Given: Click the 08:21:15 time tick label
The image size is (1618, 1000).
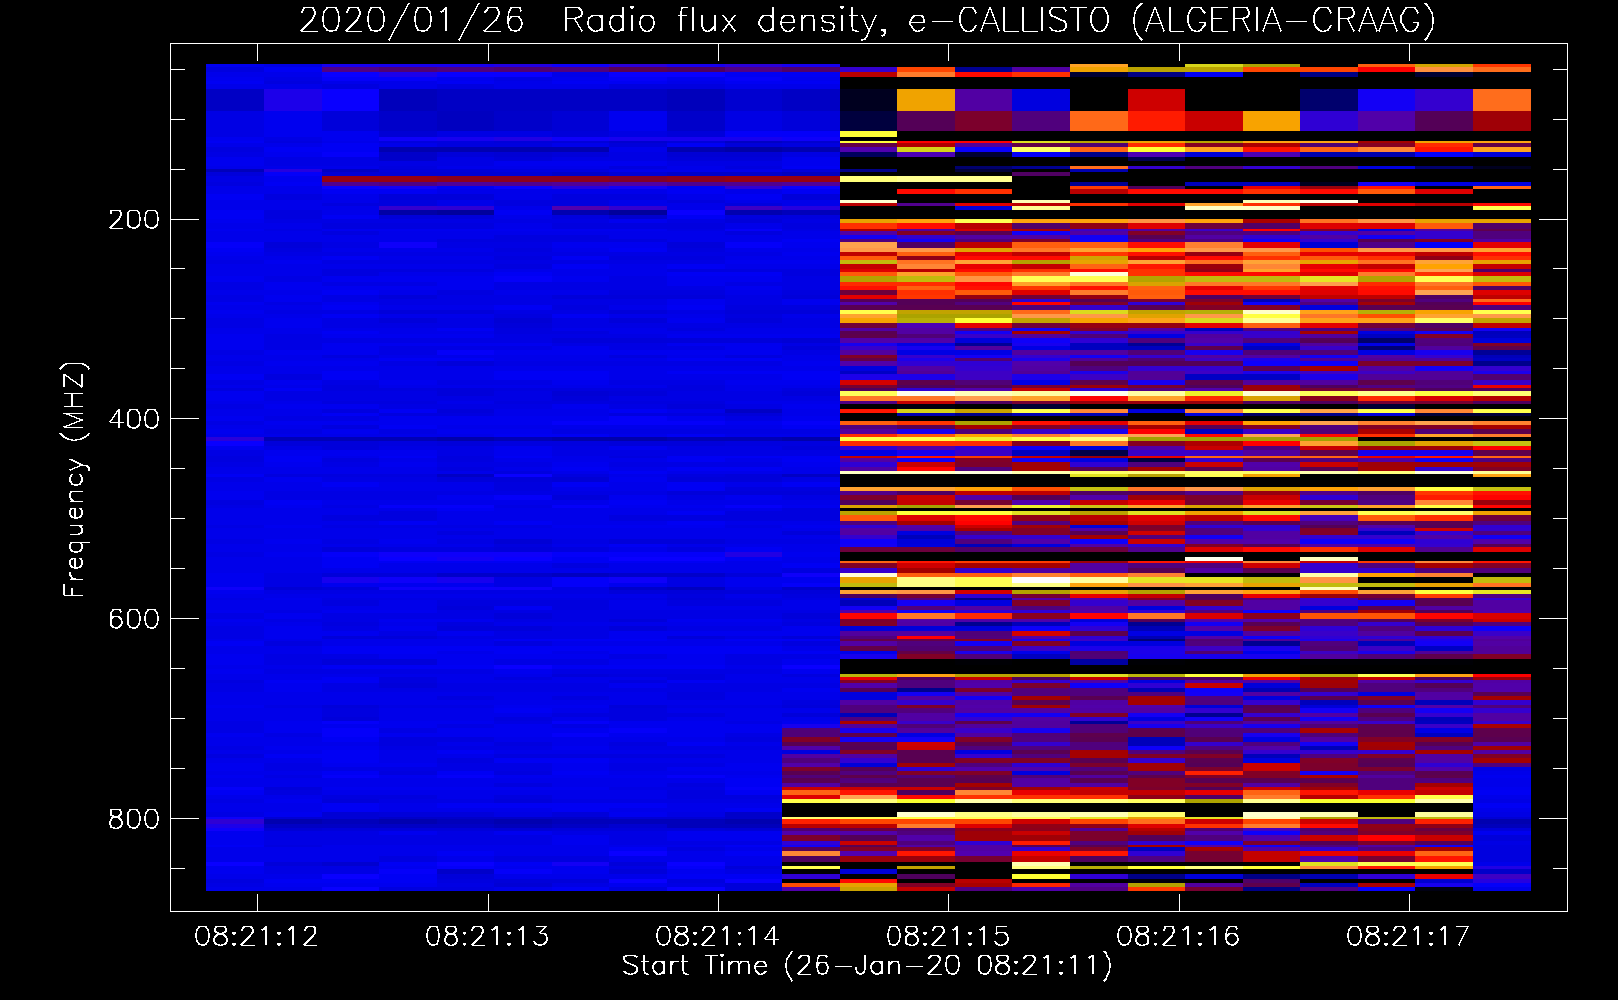Looking at the screenshot, I should coord(948,936).
